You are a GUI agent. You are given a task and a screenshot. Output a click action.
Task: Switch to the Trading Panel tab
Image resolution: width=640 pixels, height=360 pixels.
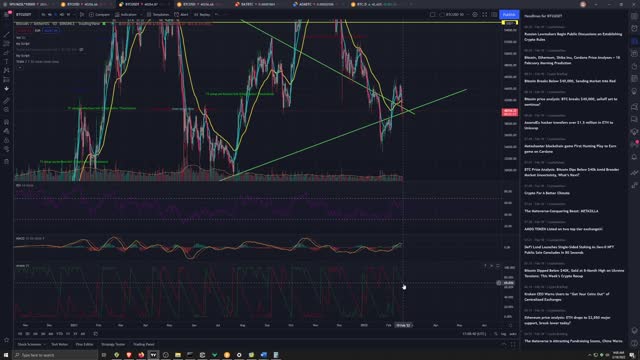tap(144, 344)
